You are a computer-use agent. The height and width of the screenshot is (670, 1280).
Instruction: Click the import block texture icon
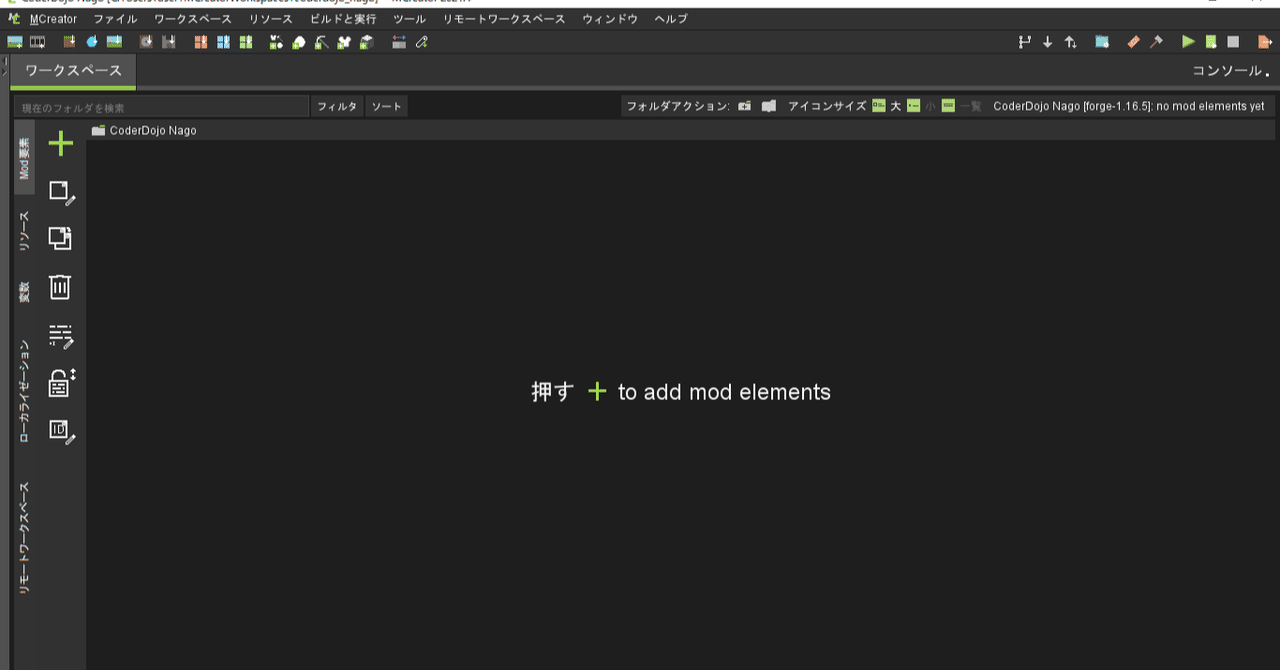(70, 42)
